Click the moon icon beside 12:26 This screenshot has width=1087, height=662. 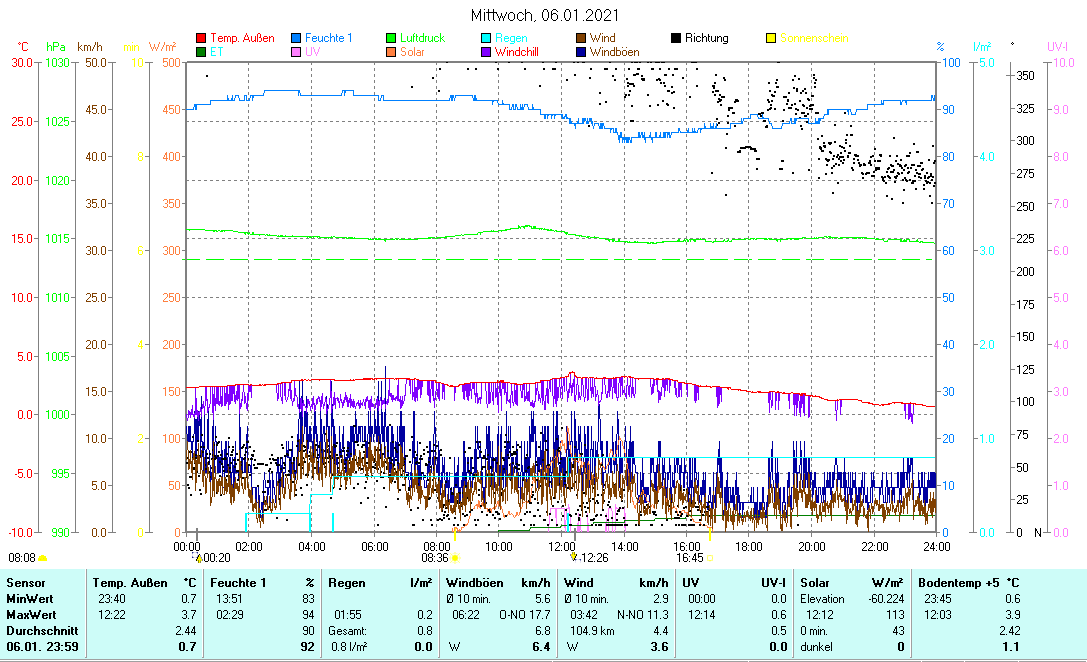tap(574, 558)
